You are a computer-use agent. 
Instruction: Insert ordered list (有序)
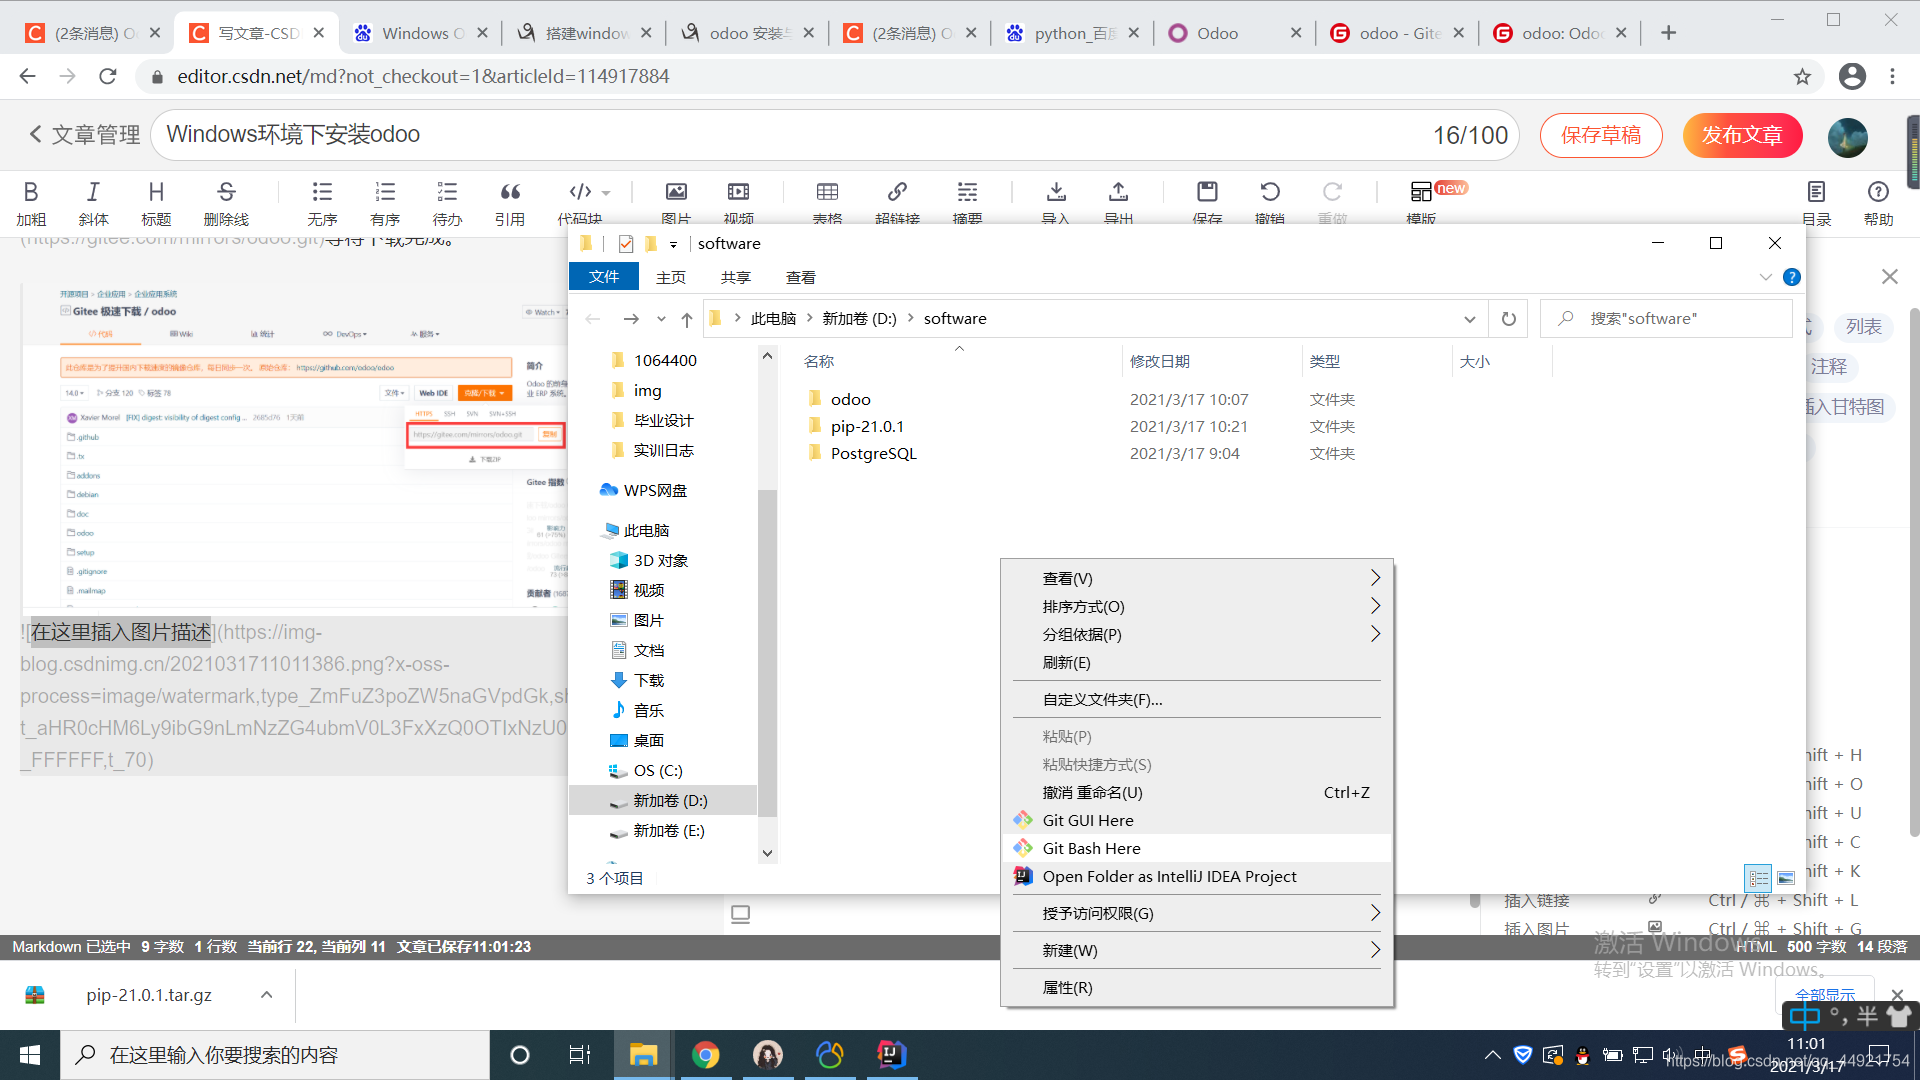[385, 203]
